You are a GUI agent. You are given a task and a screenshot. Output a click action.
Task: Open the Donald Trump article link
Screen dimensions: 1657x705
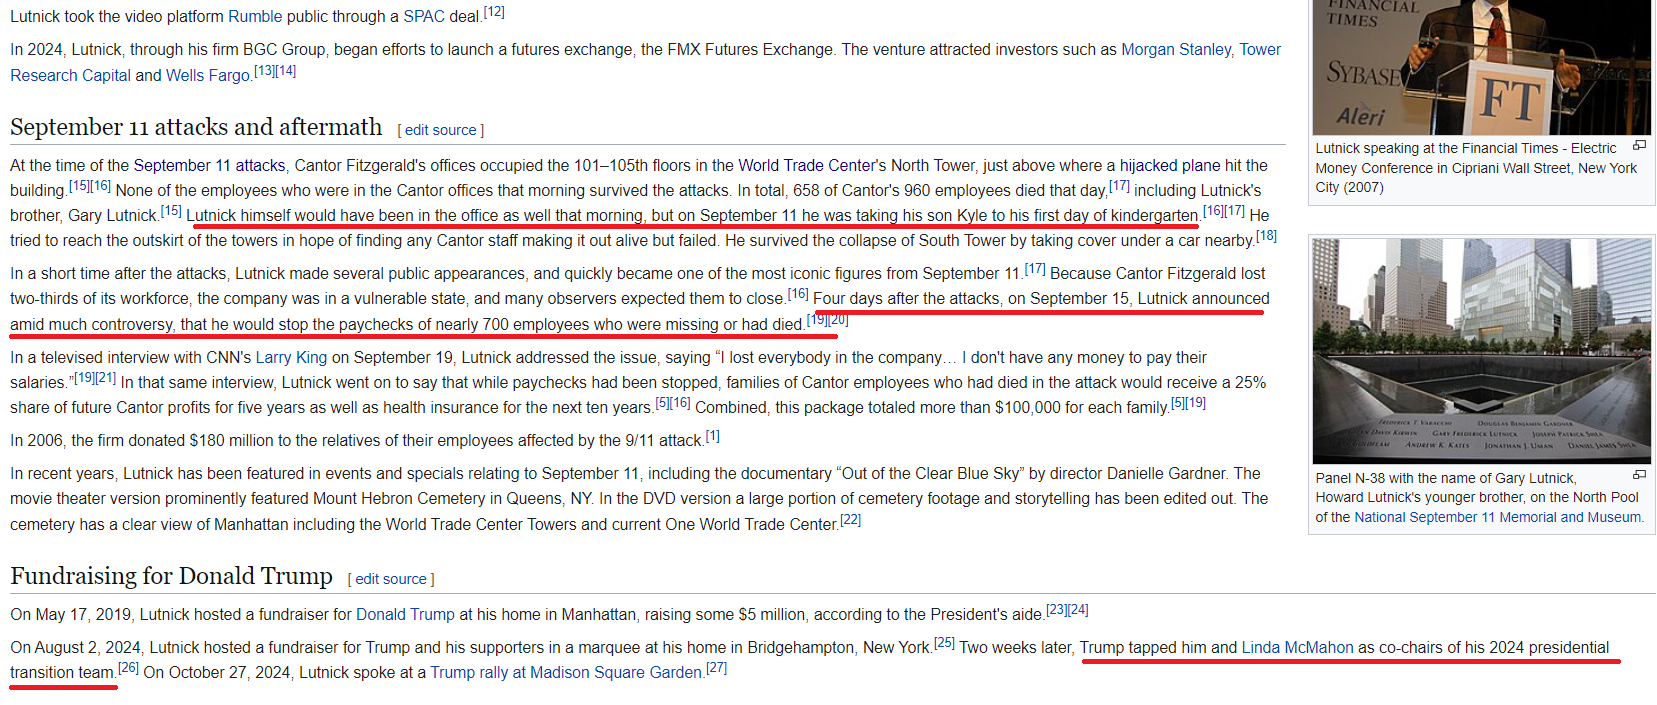click(x=405, y=614)
